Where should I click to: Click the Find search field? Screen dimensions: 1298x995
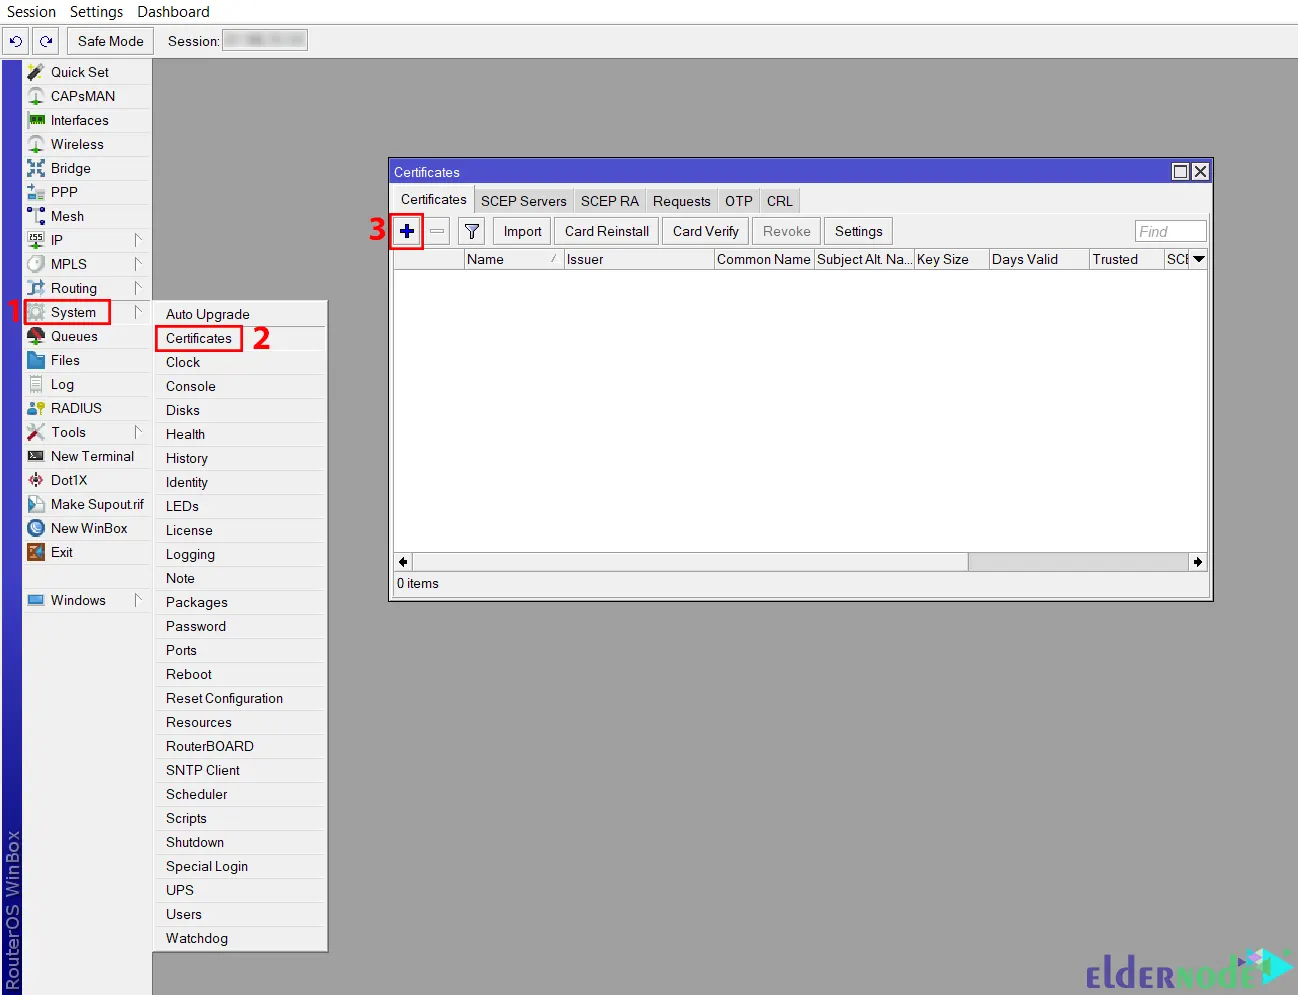[1169, 231]
